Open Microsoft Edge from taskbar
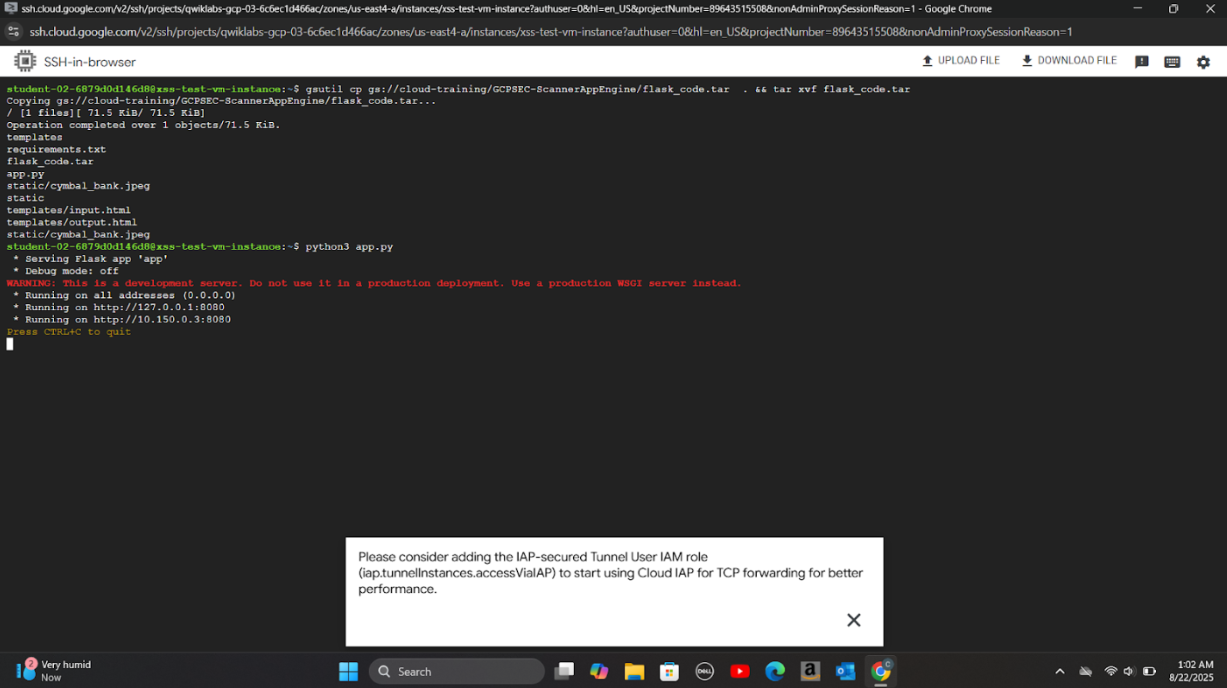This screenshot has width=1227, height=688. [775, 671]
